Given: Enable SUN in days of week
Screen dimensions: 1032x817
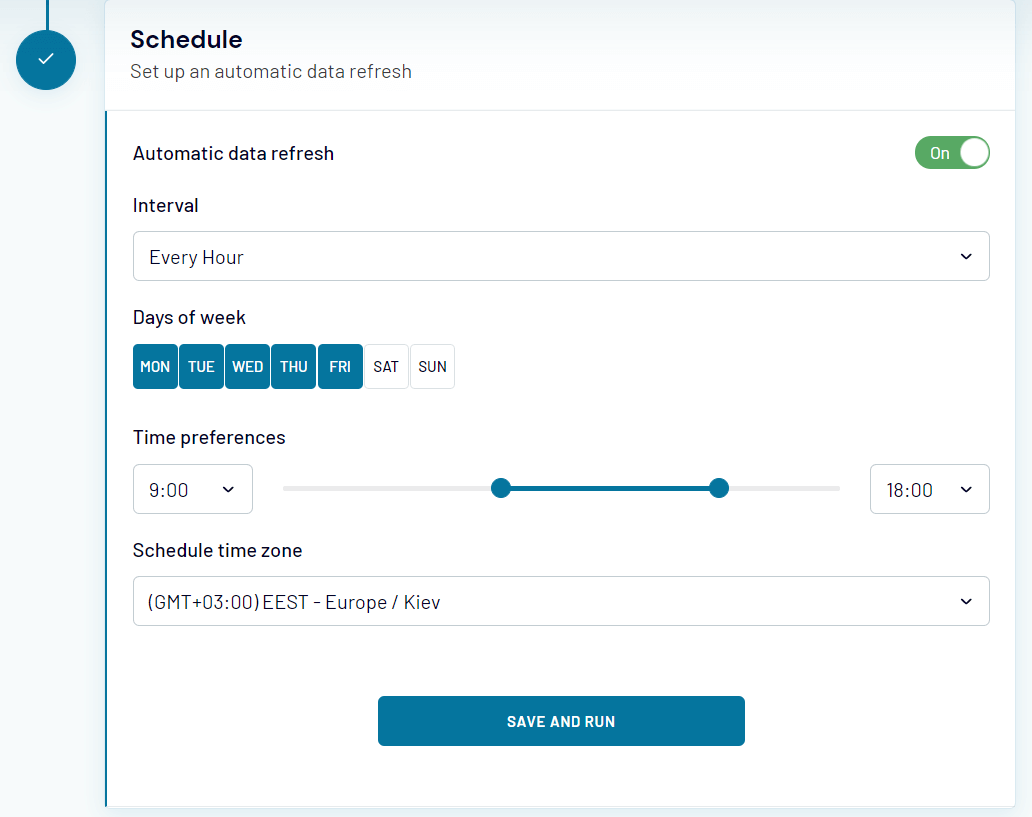Looking at the screenshot, I should pyautogui.click(x=432, y=367).
